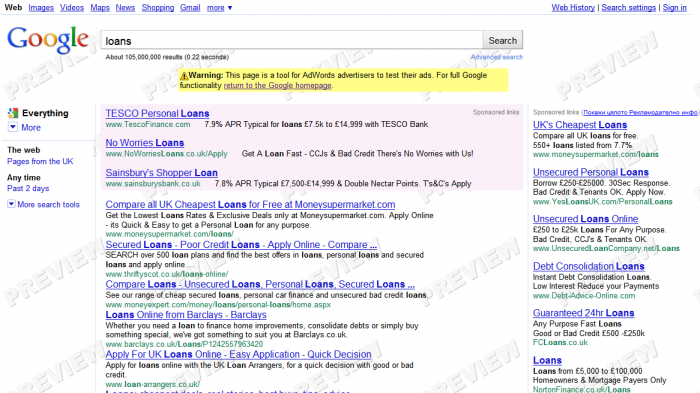Click inside the 'loans' search field

click(292, 40)
